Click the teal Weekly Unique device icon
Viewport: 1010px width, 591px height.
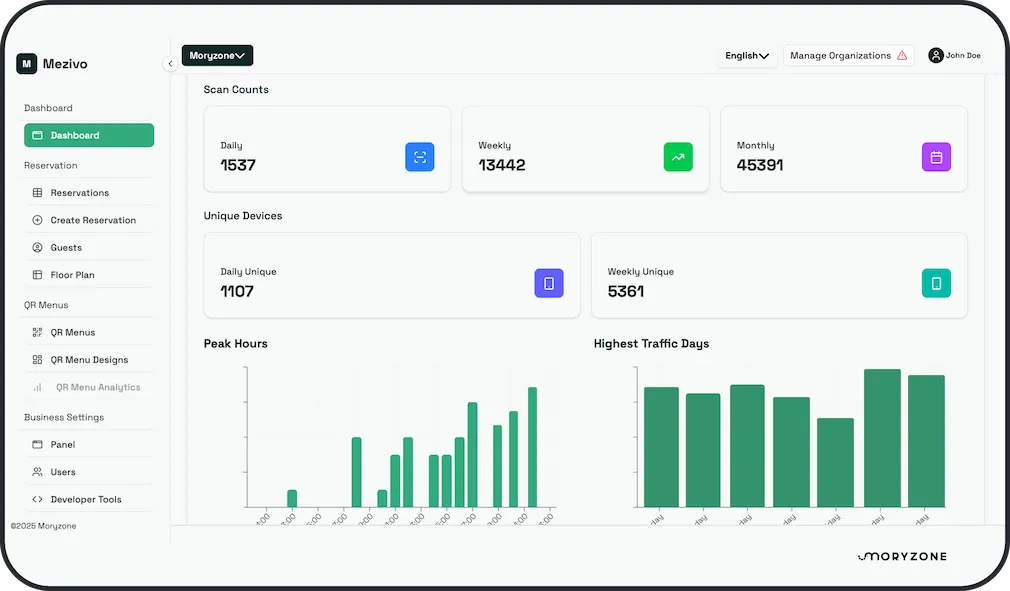[936, 283]
